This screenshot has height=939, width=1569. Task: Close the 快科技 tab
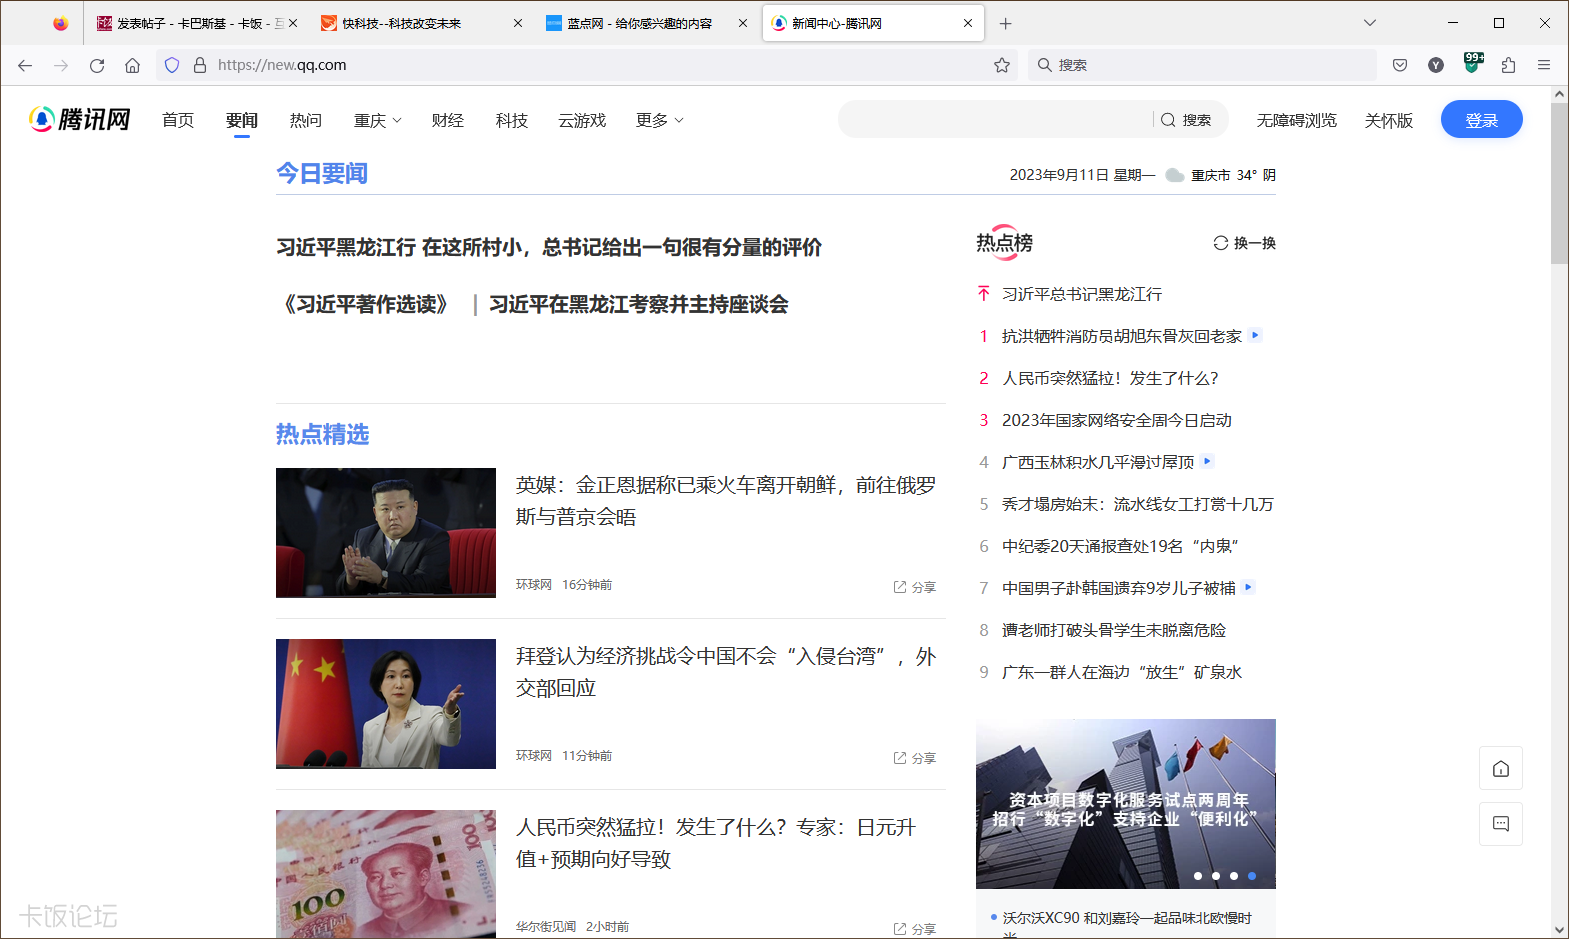click(x=518, y=23)
